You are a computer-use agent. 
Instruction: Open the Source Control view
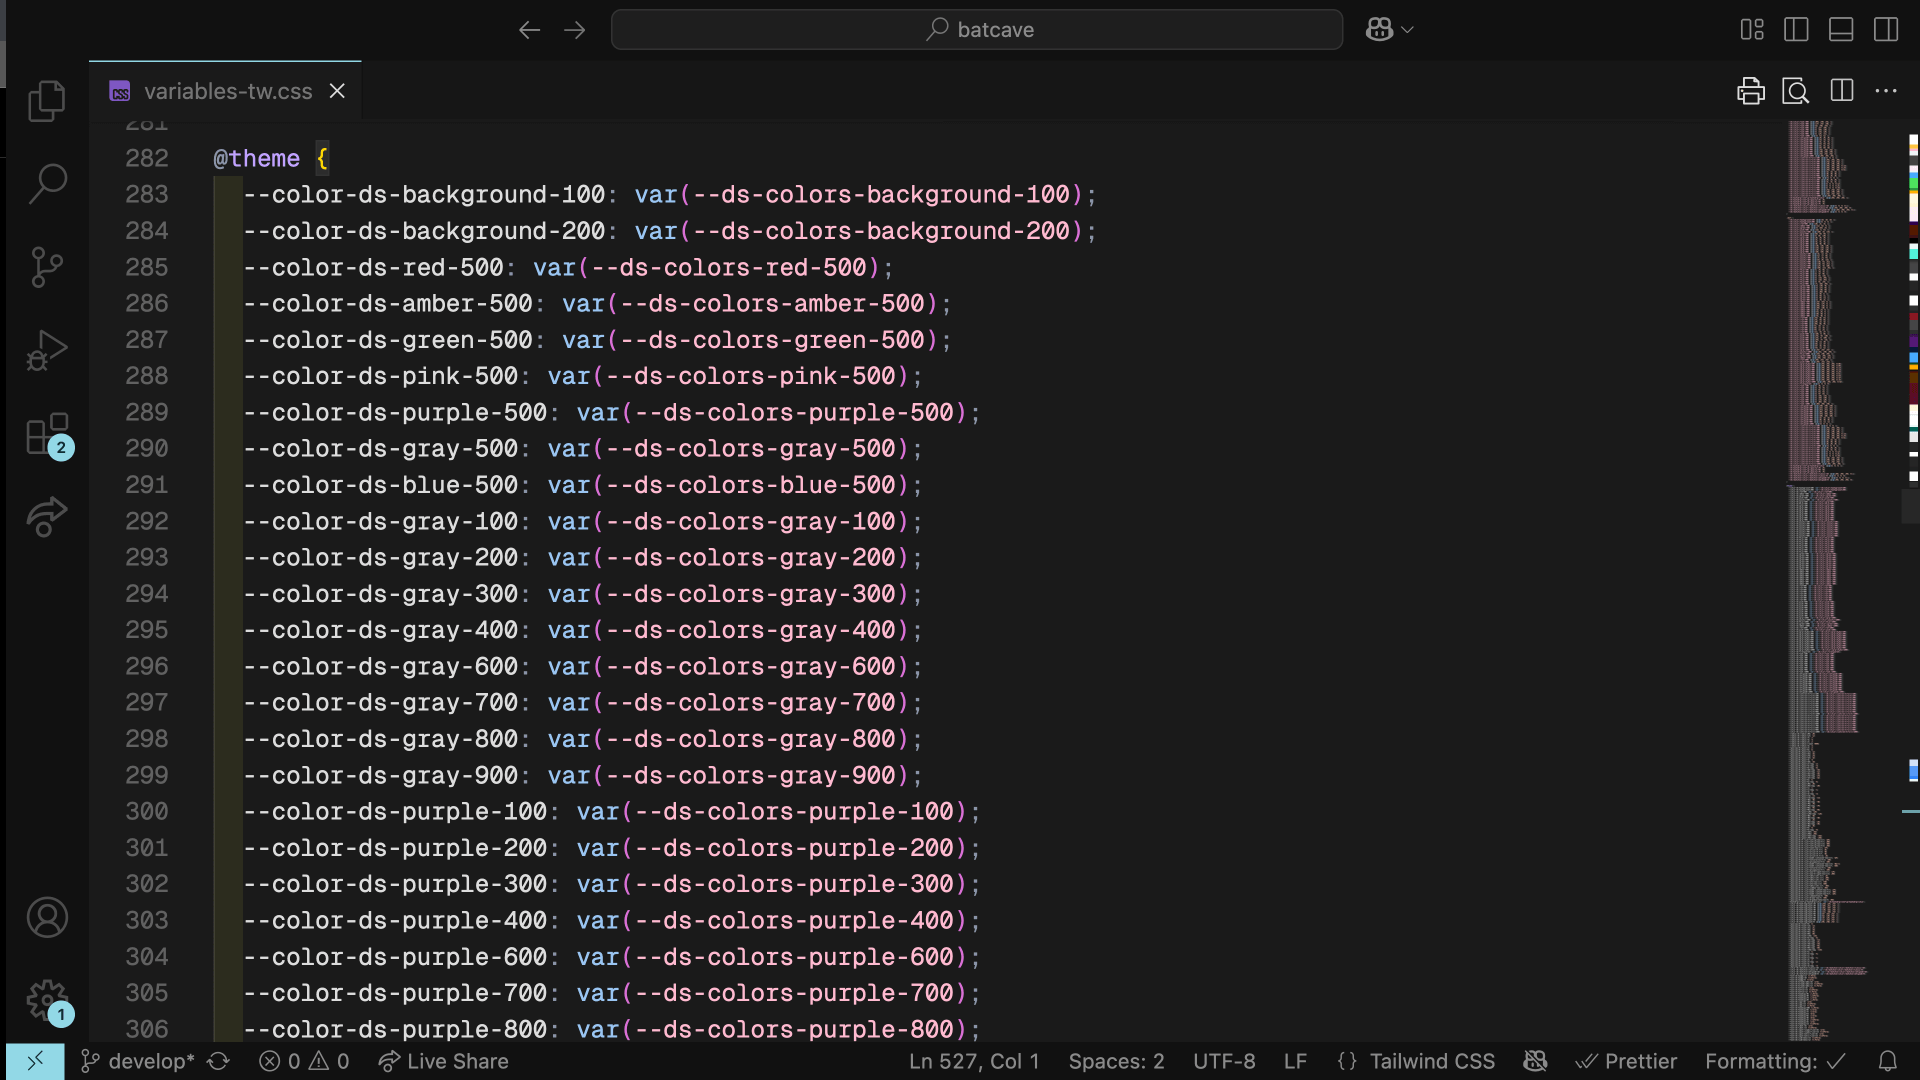click(47, 267)
